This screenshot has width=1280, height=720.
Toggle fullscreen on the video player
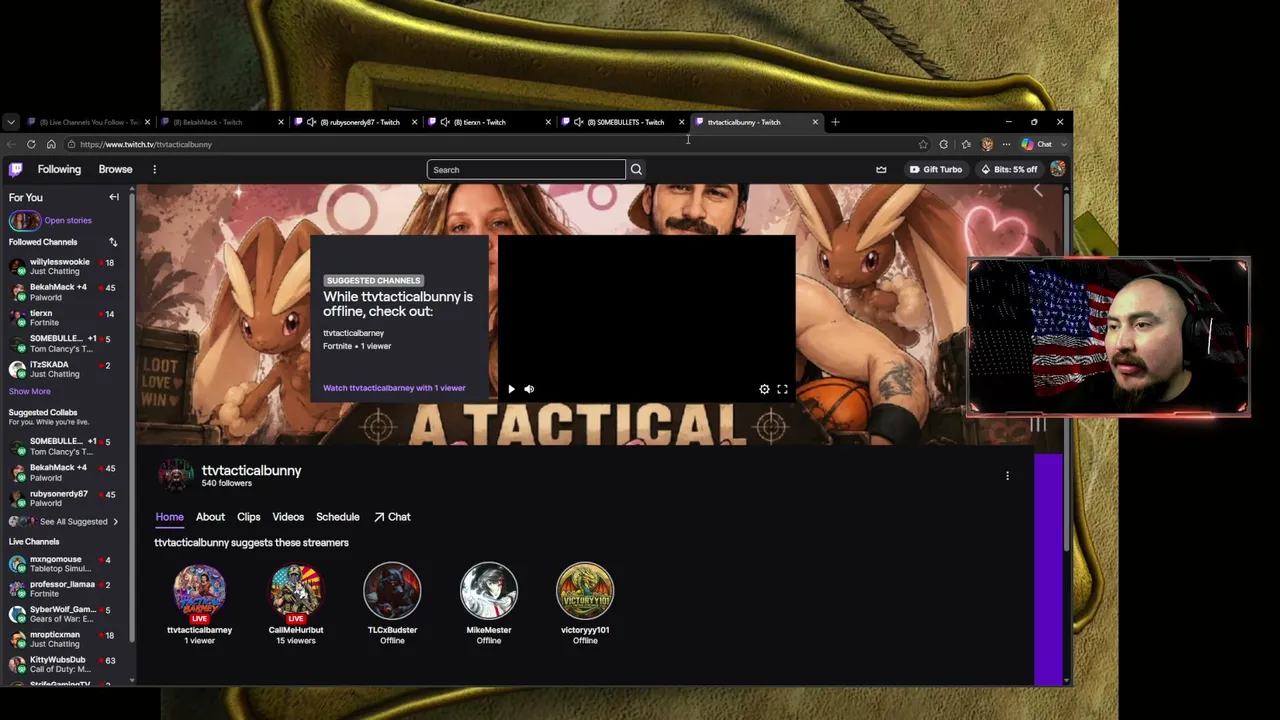(x=782, y=389)
